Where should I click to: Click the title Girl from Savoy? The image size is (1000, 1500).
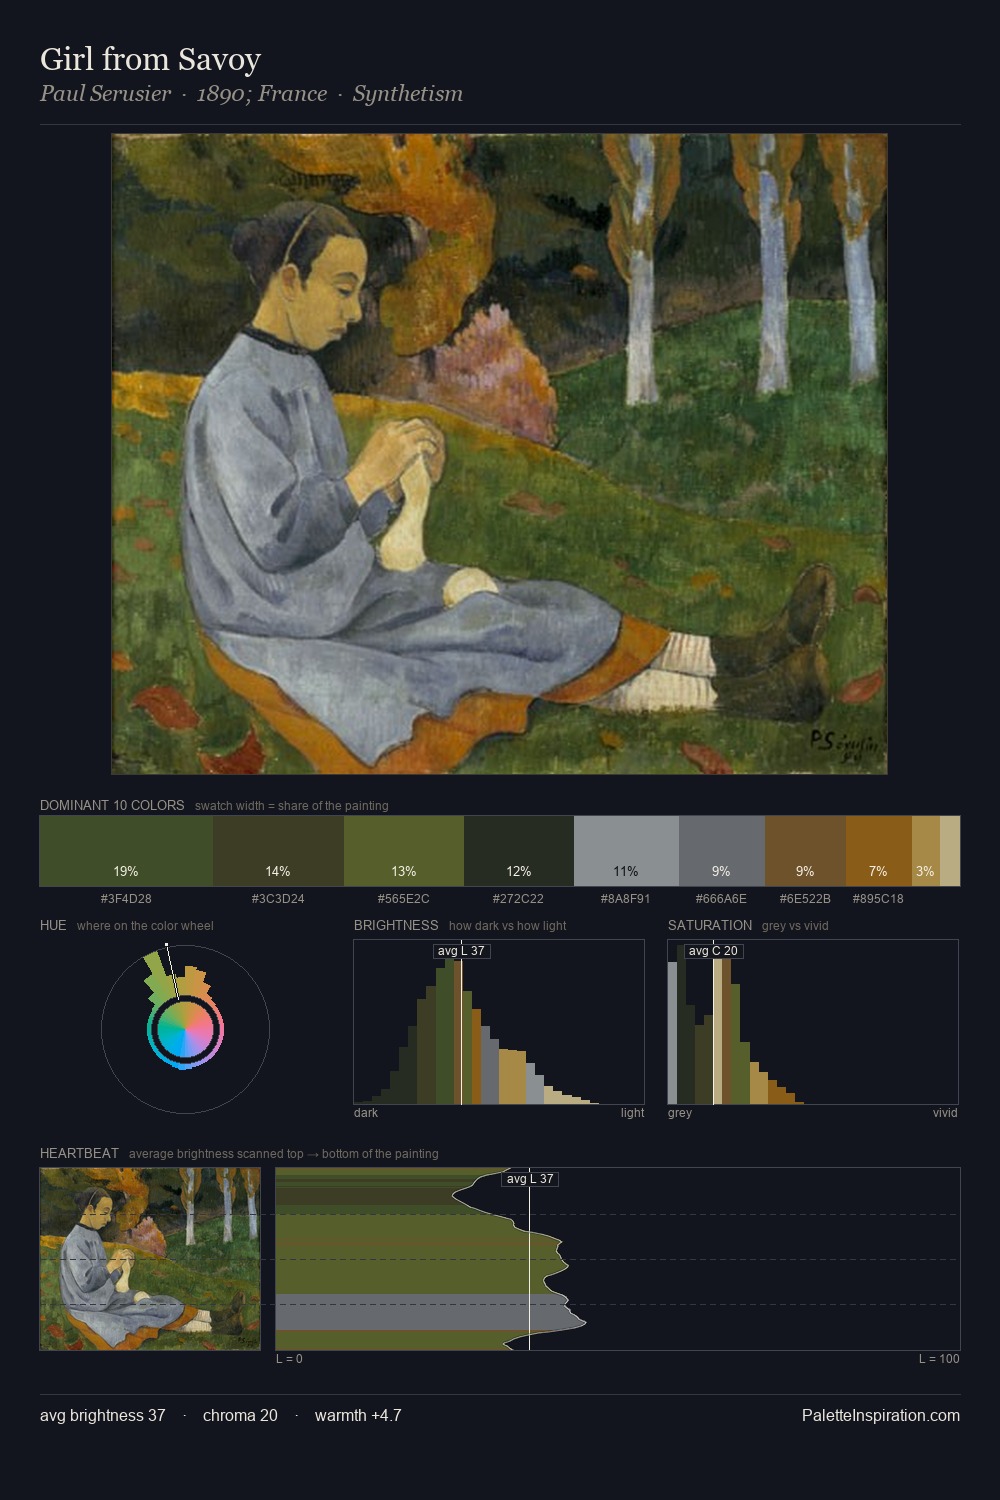click(x=150, y=59)
